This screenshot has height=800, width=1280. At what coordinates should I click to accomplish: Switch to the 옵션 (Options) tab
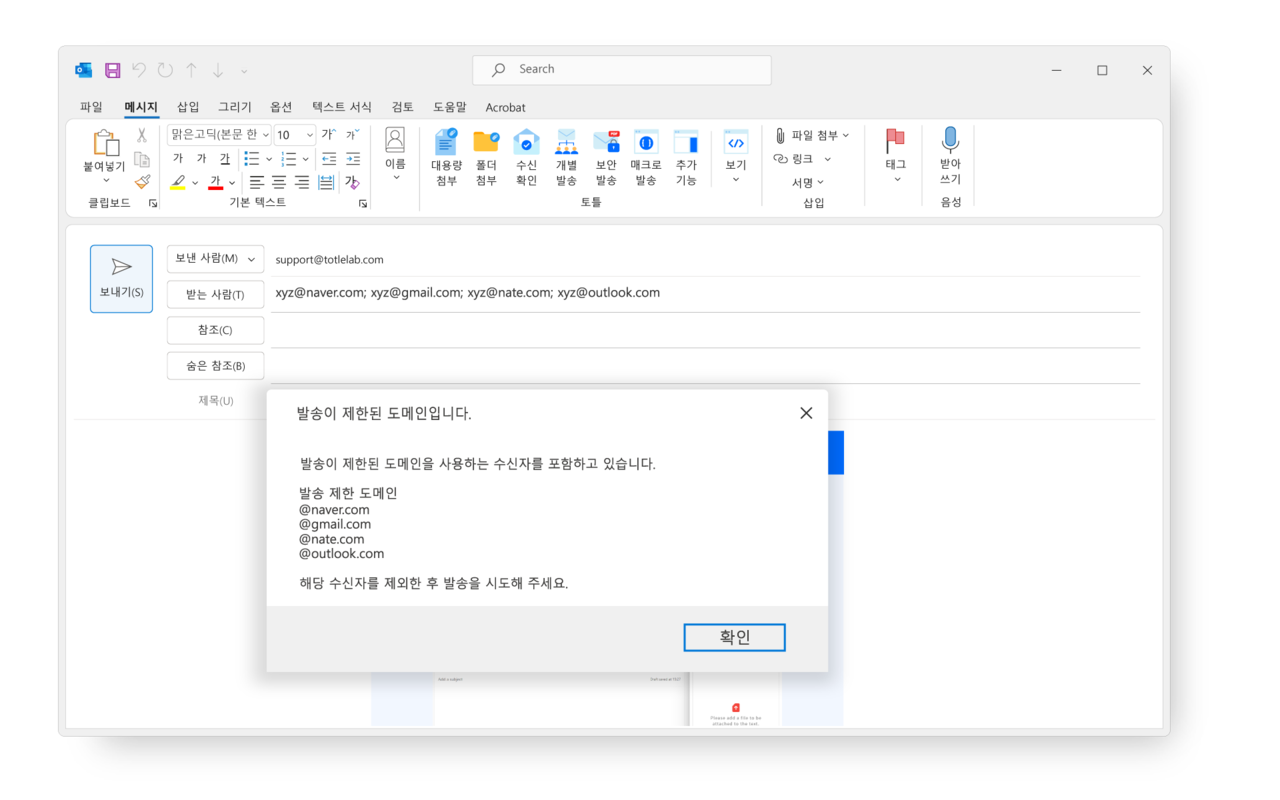tap(281, 107)
